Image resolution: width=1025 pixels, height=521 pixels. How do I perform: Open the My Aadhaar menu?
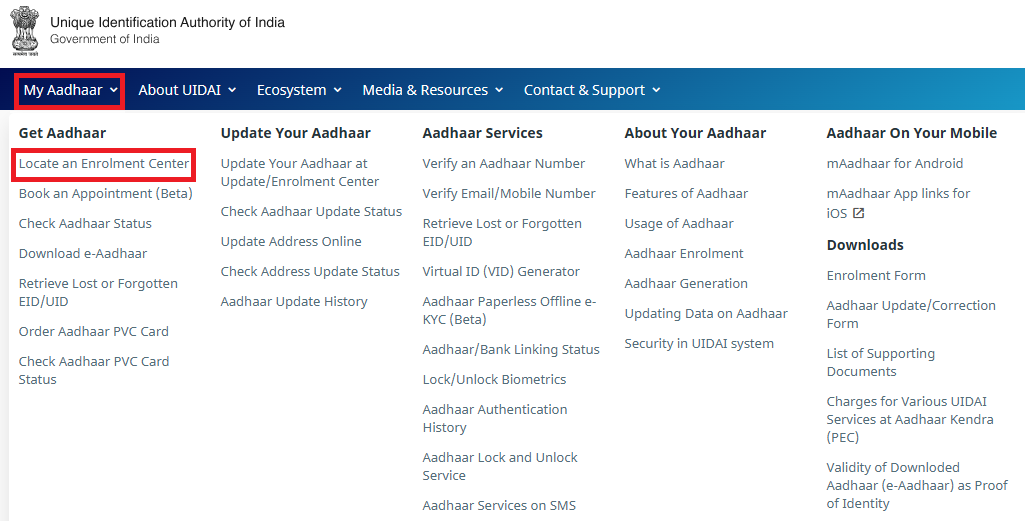tap(70, 90)
